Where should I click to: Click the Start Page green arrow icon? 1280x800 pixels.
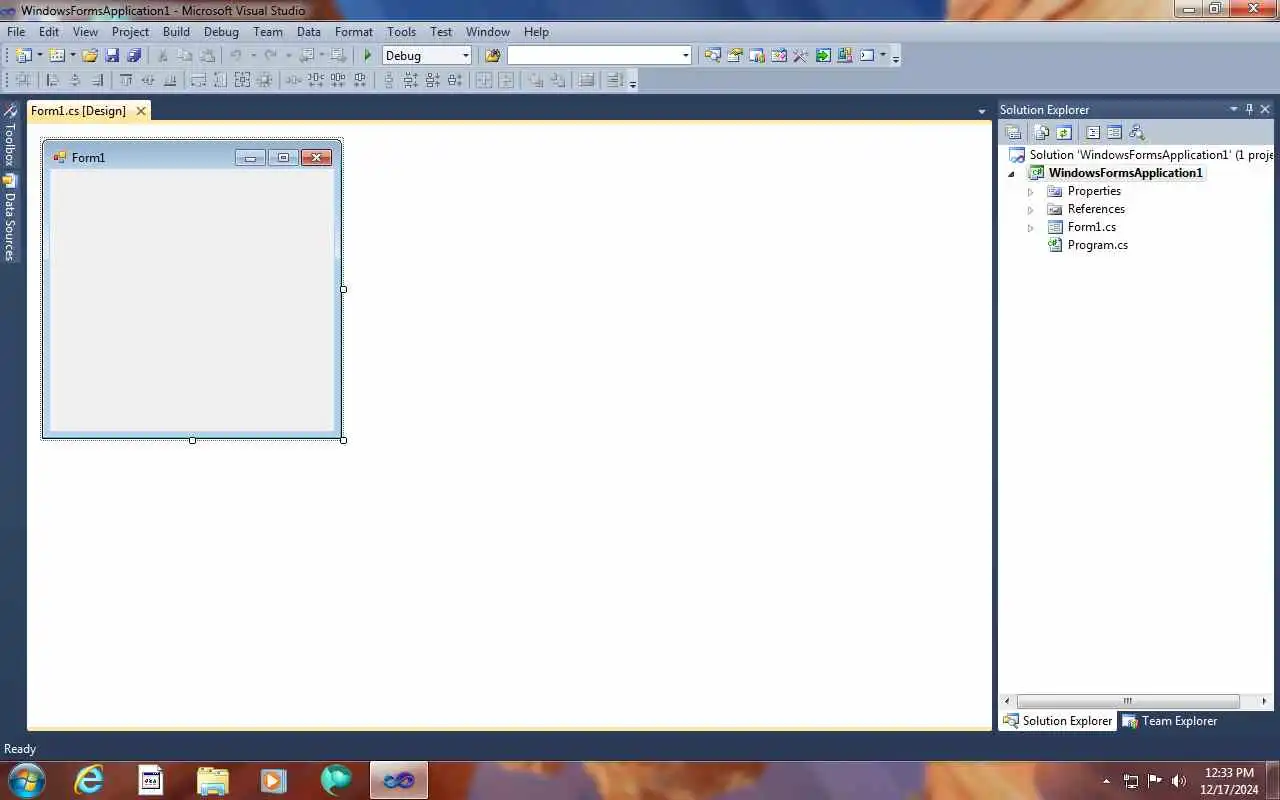tap(823, 55)
